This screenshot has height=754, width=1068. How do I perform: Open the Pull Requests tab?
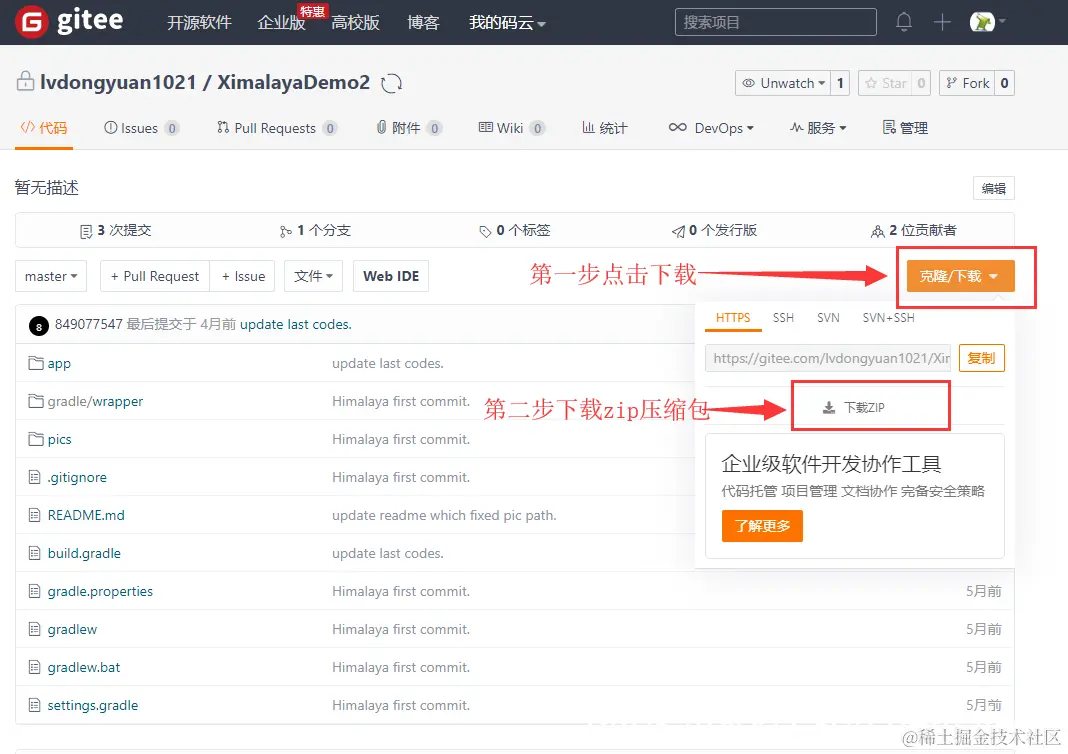(x=277, y=128)
